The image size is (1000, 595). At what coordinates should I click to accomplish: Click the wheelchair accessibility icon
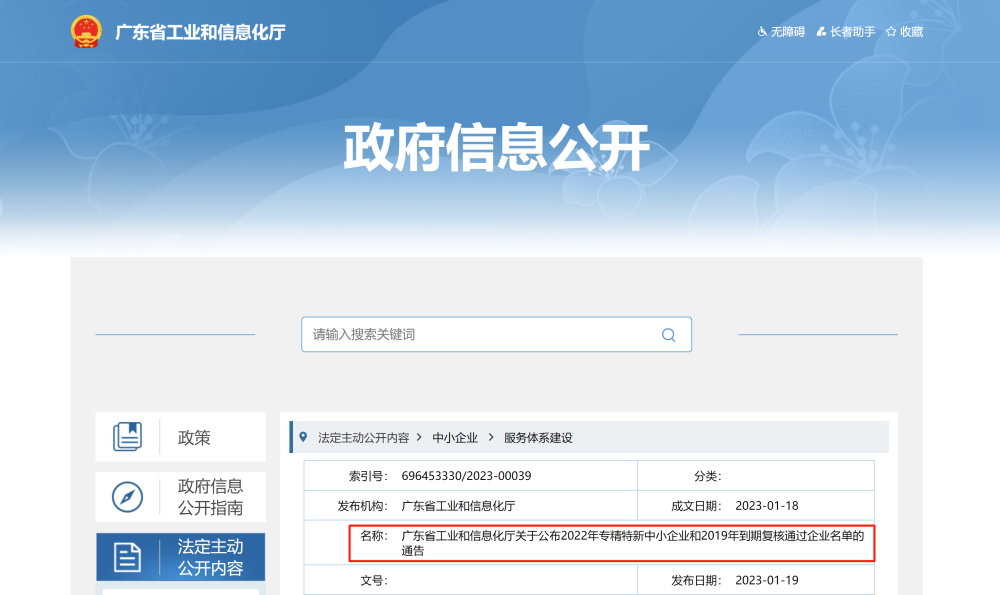(x=762, y=32)
